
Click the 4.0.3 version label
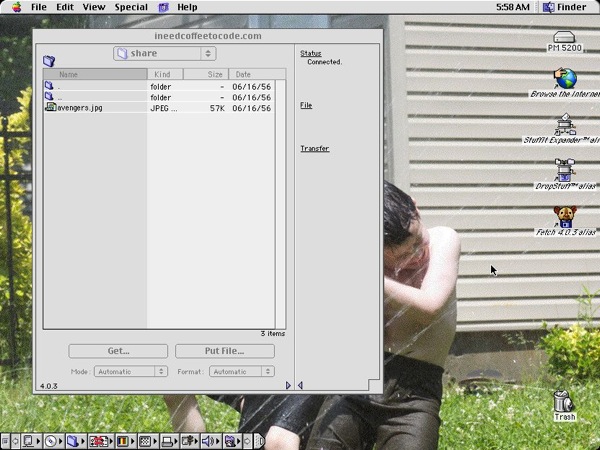(49, 386)
